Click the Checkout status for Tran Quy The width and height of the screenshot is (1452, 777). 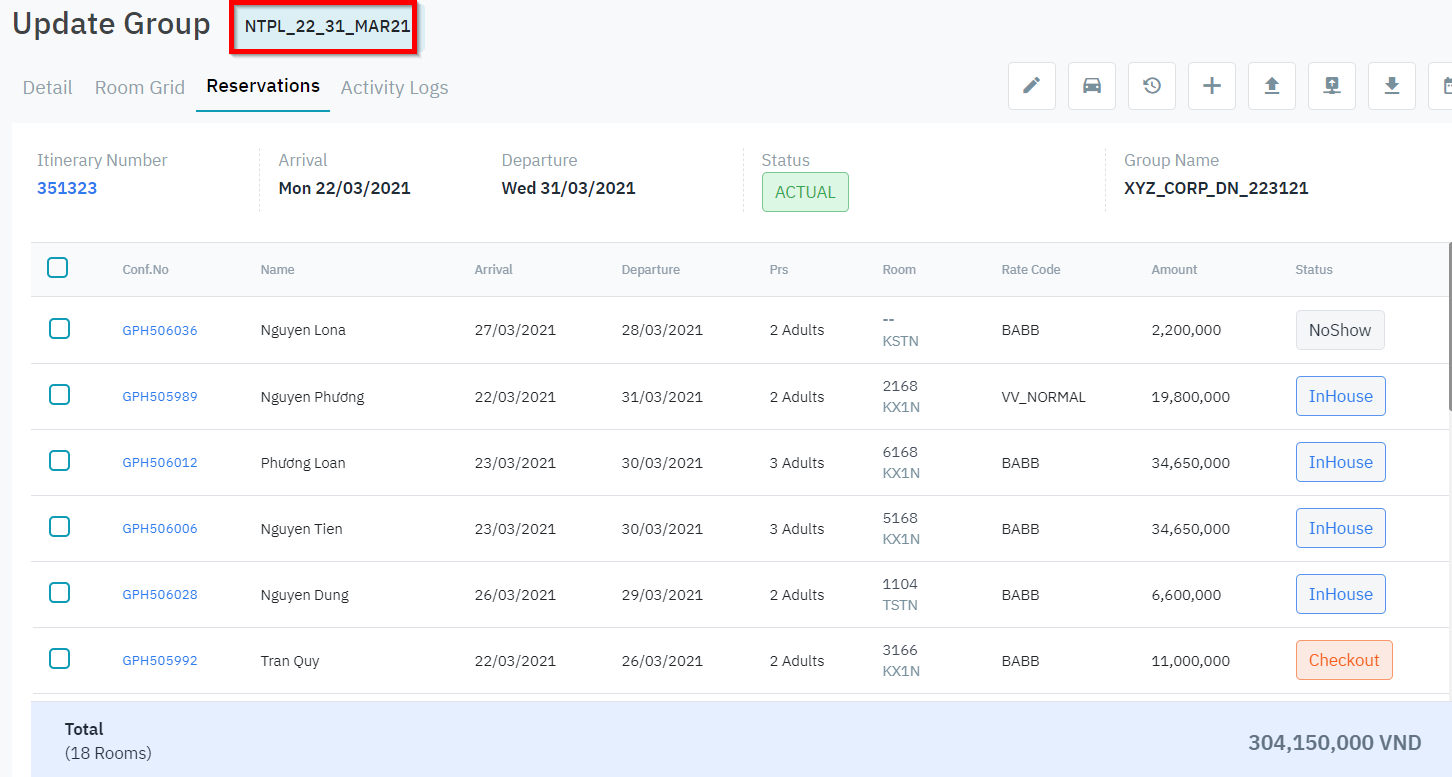(x=1343, y=660)
